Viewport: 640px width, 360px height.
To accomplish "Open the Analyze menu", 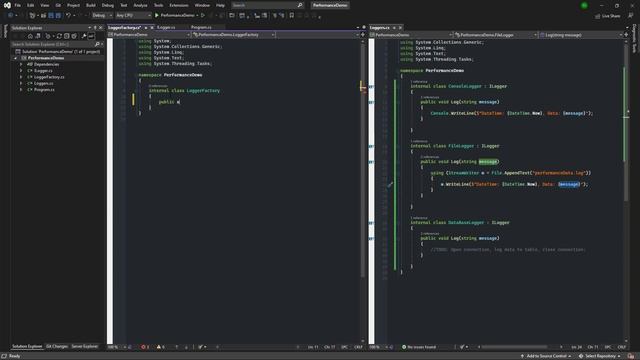I will (140, 5).
